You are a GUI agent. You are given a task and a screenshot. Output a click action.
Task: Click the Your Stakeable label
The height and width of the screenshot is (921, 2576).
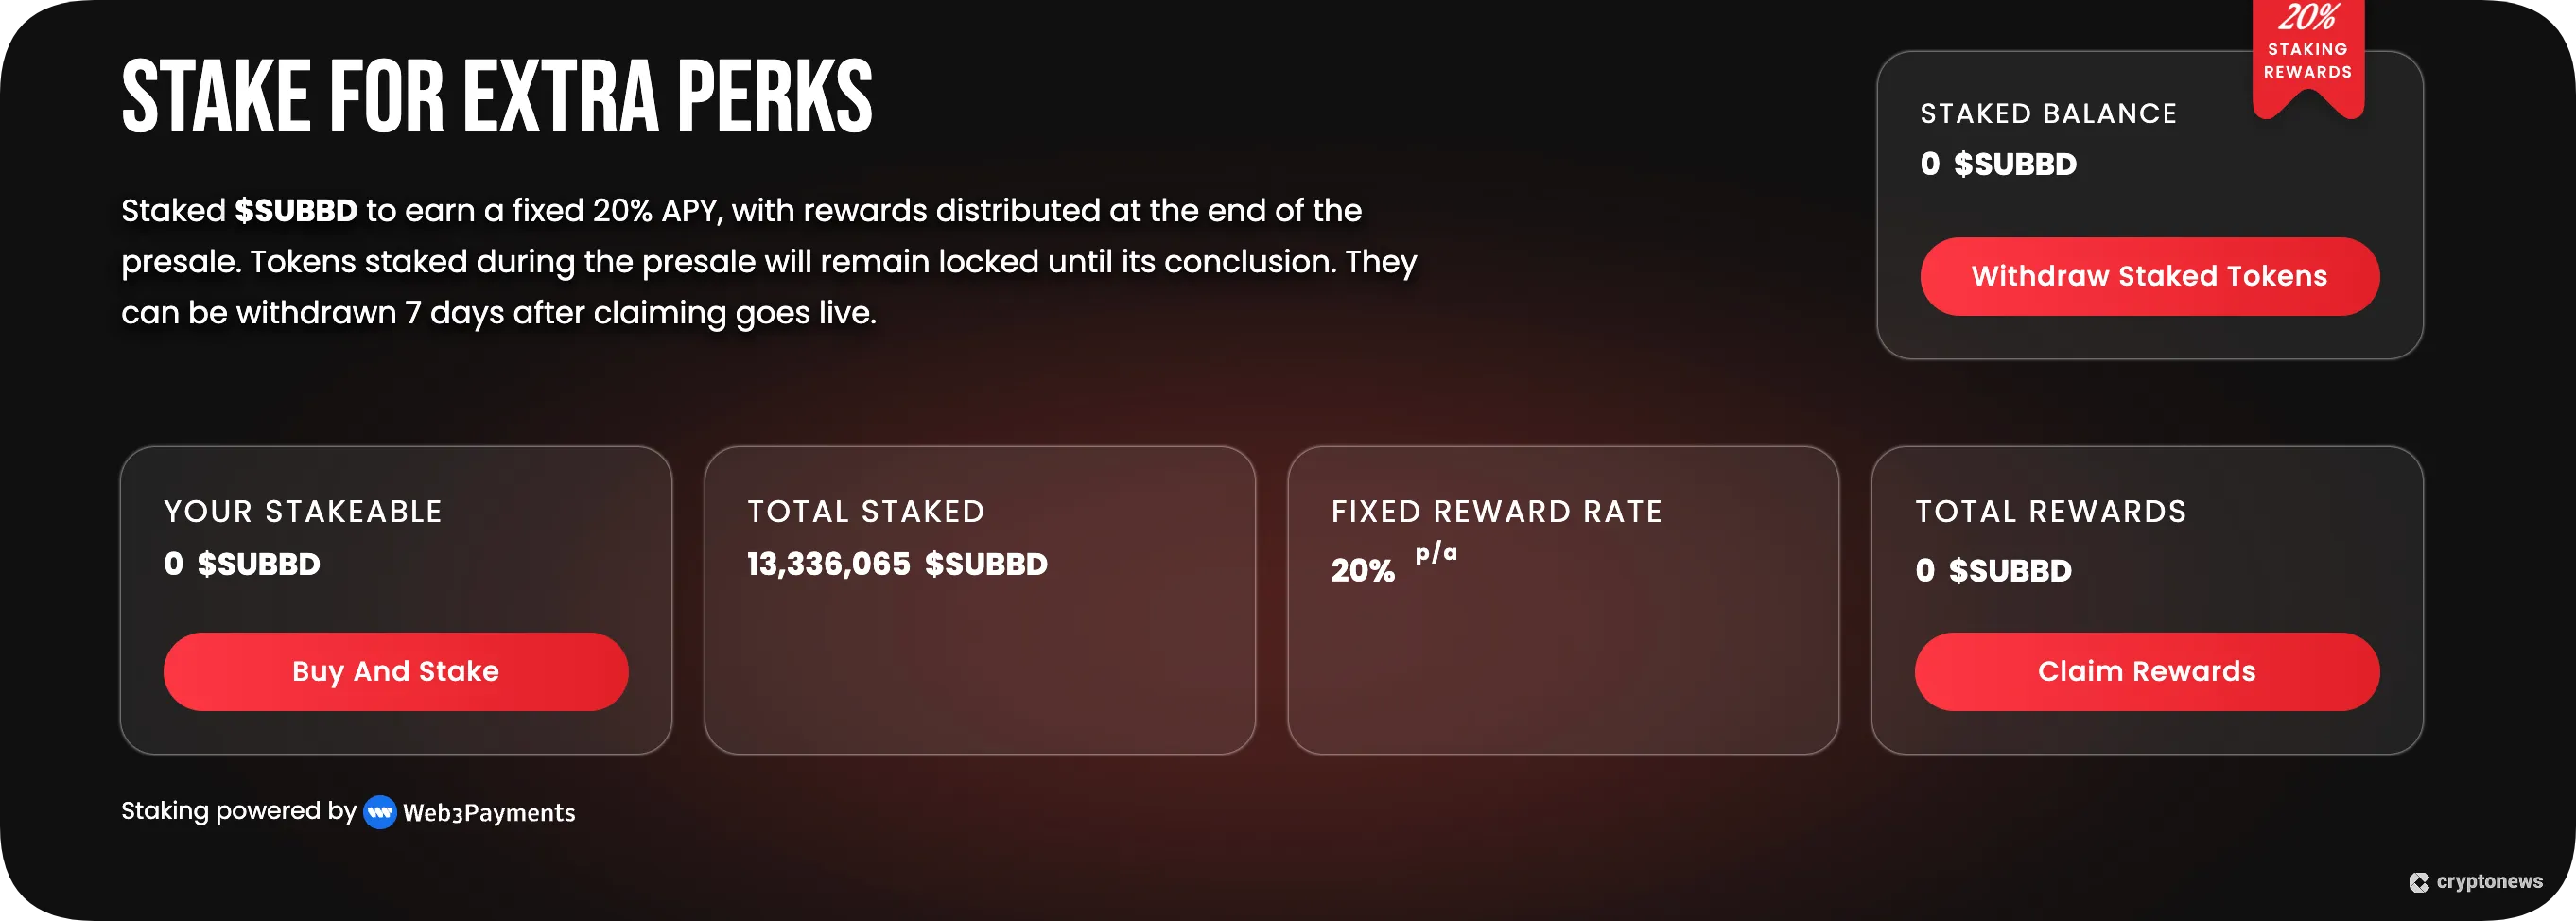(x=303, y=512)
